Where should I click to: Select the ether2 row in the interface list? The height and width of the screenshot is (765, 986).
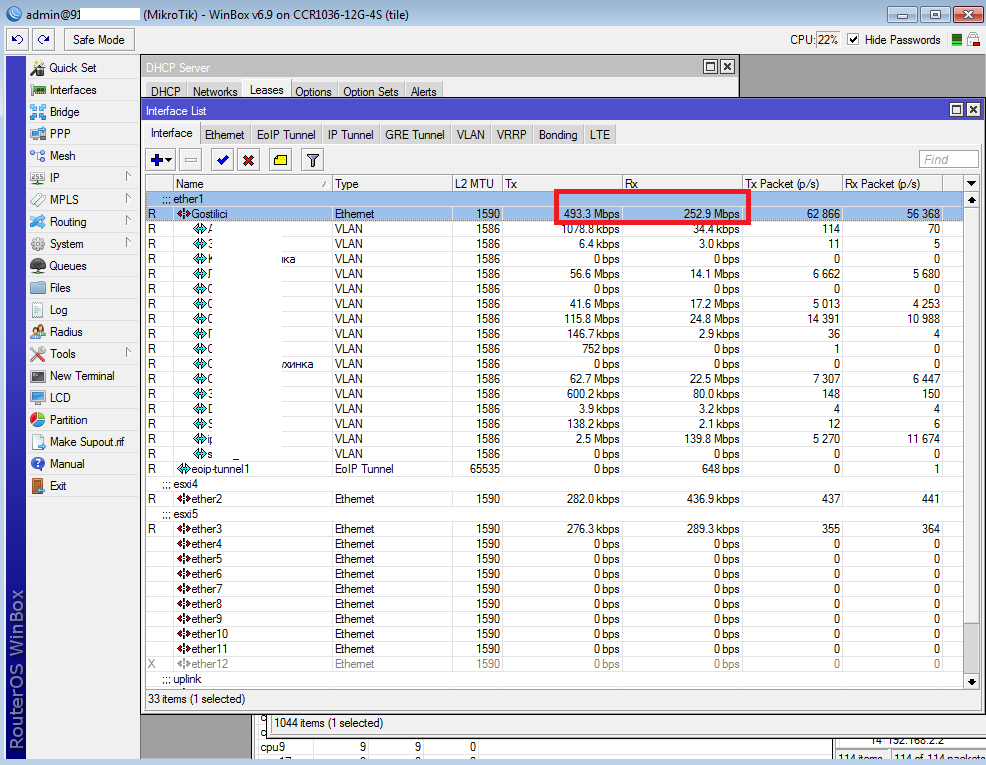click(x=207, y=499)
